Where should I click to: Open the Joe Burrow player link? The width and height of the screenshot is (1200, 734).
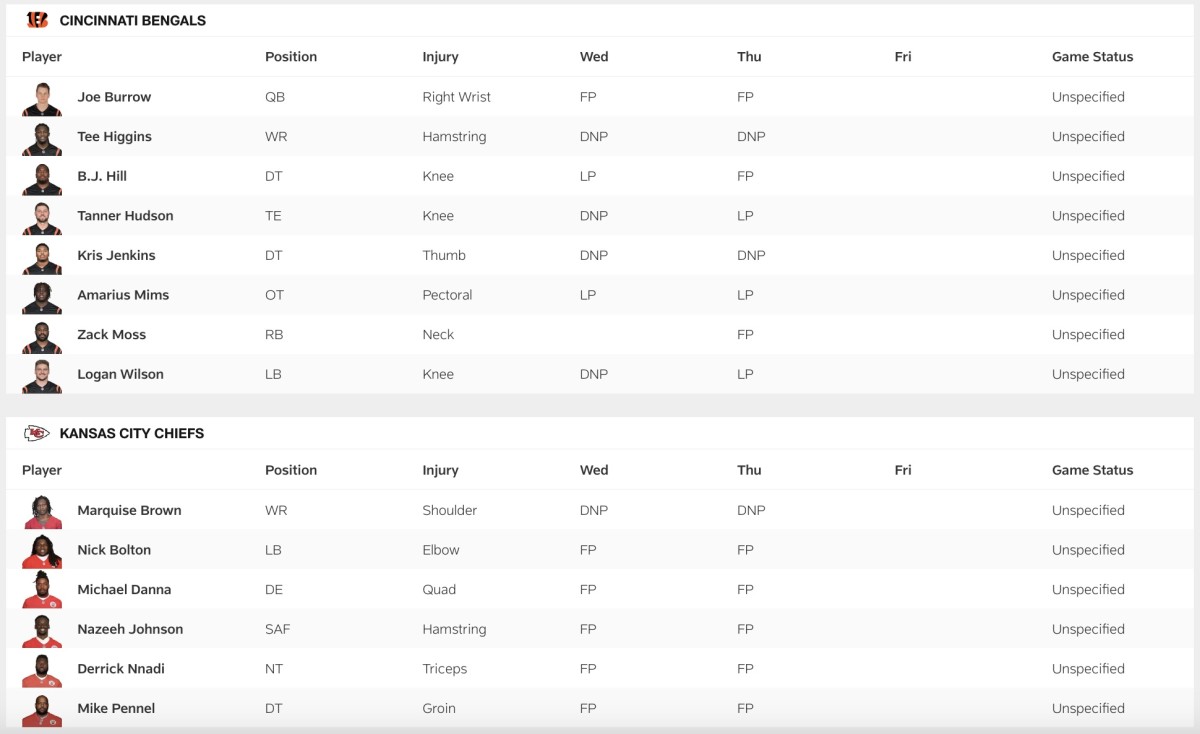(x=114, y=97)
